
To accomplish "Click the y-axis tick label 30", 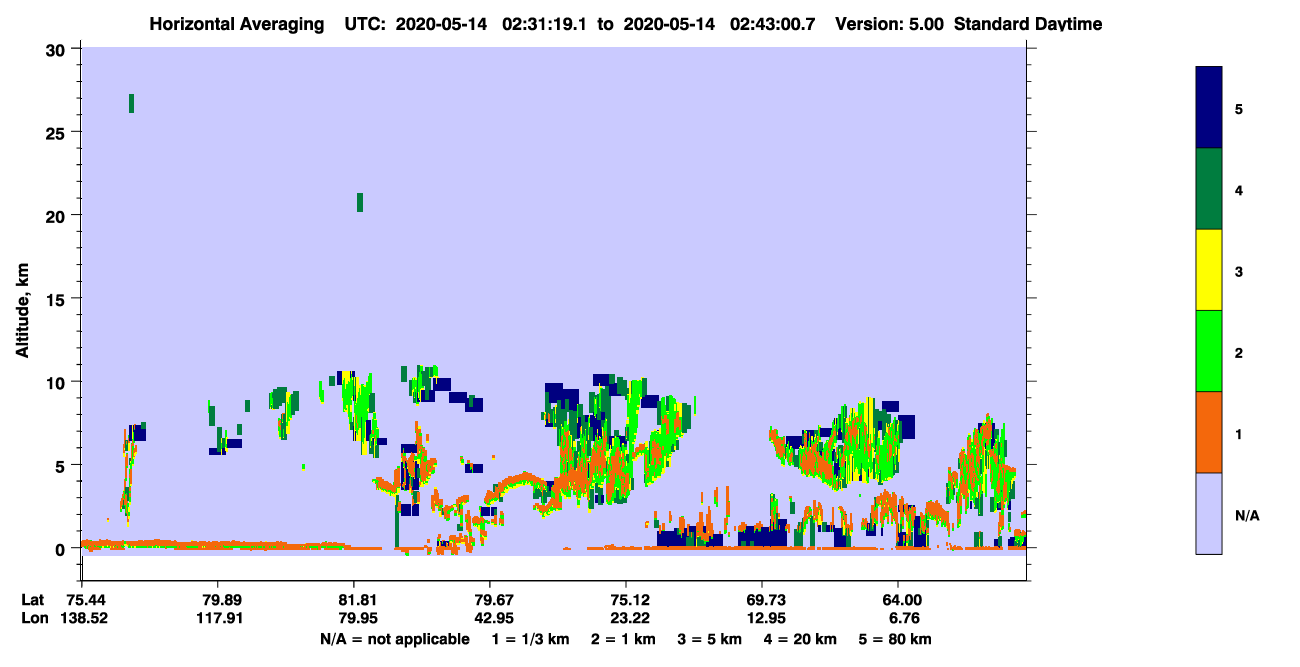I will (x=58, y=49).
